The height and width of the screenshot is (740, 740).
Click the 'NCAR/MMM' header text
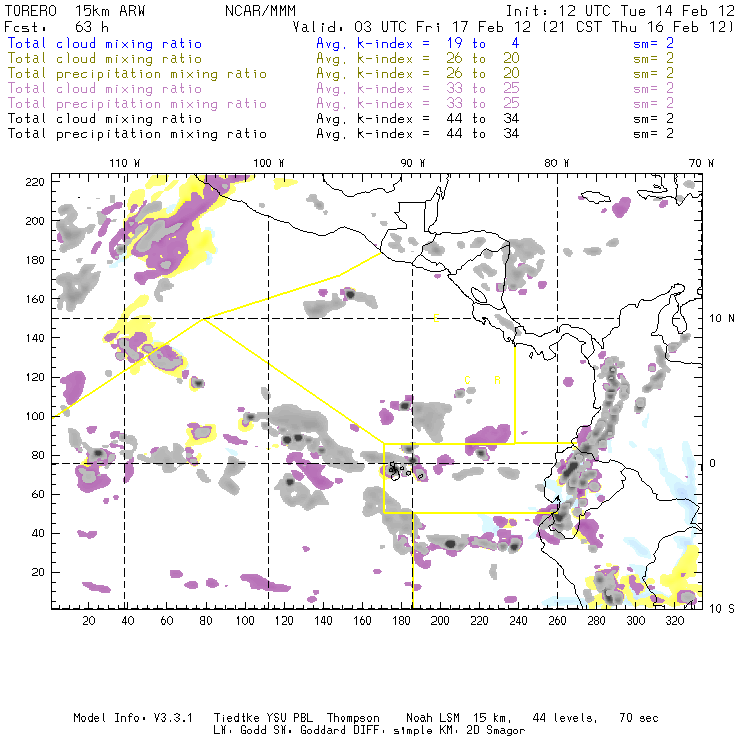click(x=260, y=11)
